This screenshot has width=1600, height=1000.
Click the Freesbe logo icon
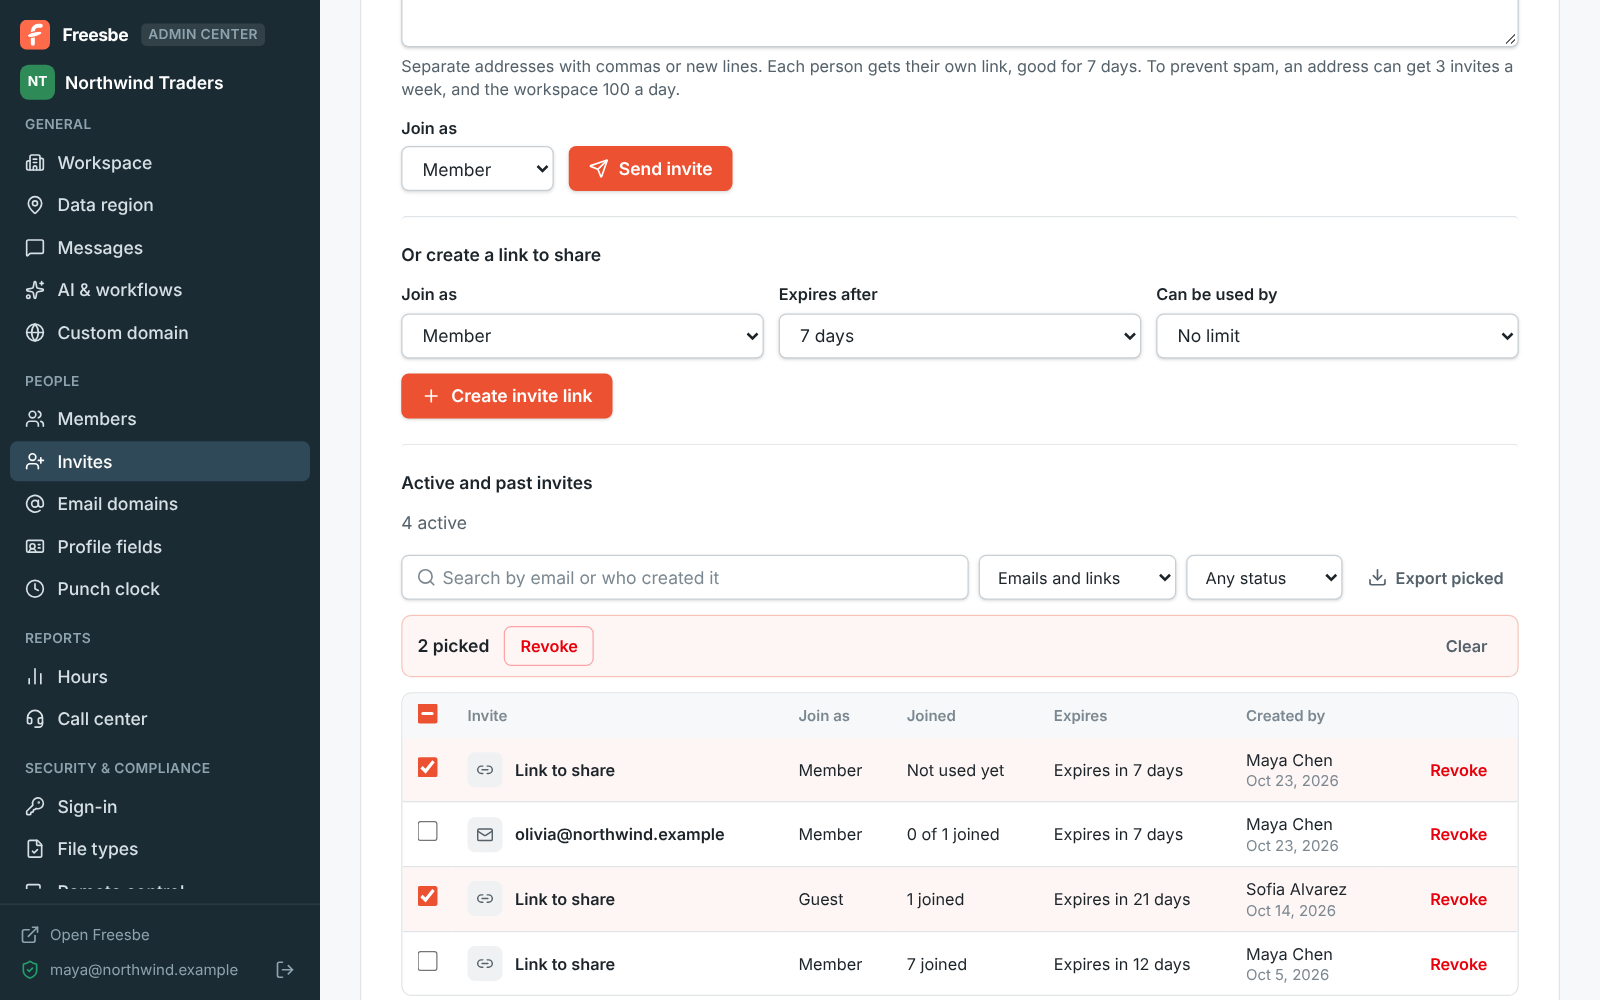(x=35, y=34)
